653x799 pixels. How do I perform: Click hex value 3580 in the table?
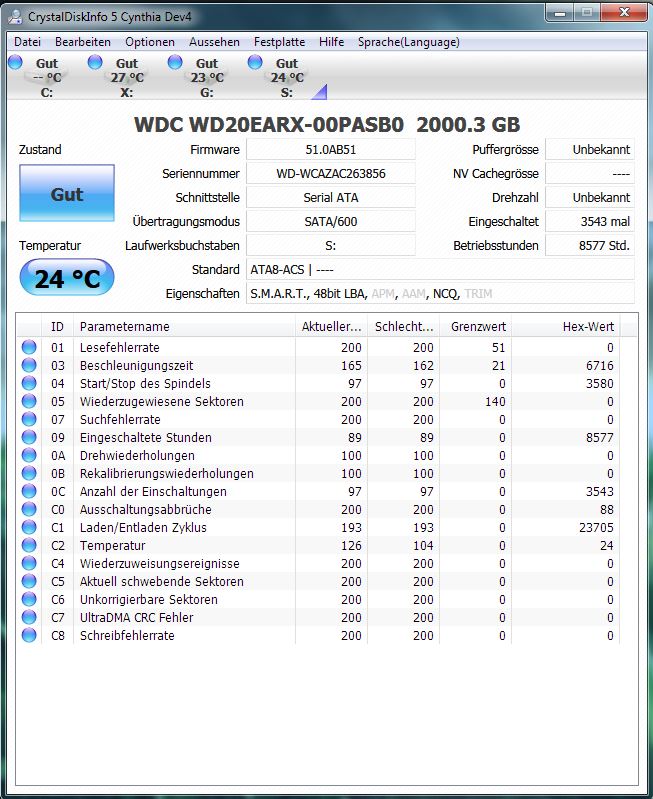(599, 383)
